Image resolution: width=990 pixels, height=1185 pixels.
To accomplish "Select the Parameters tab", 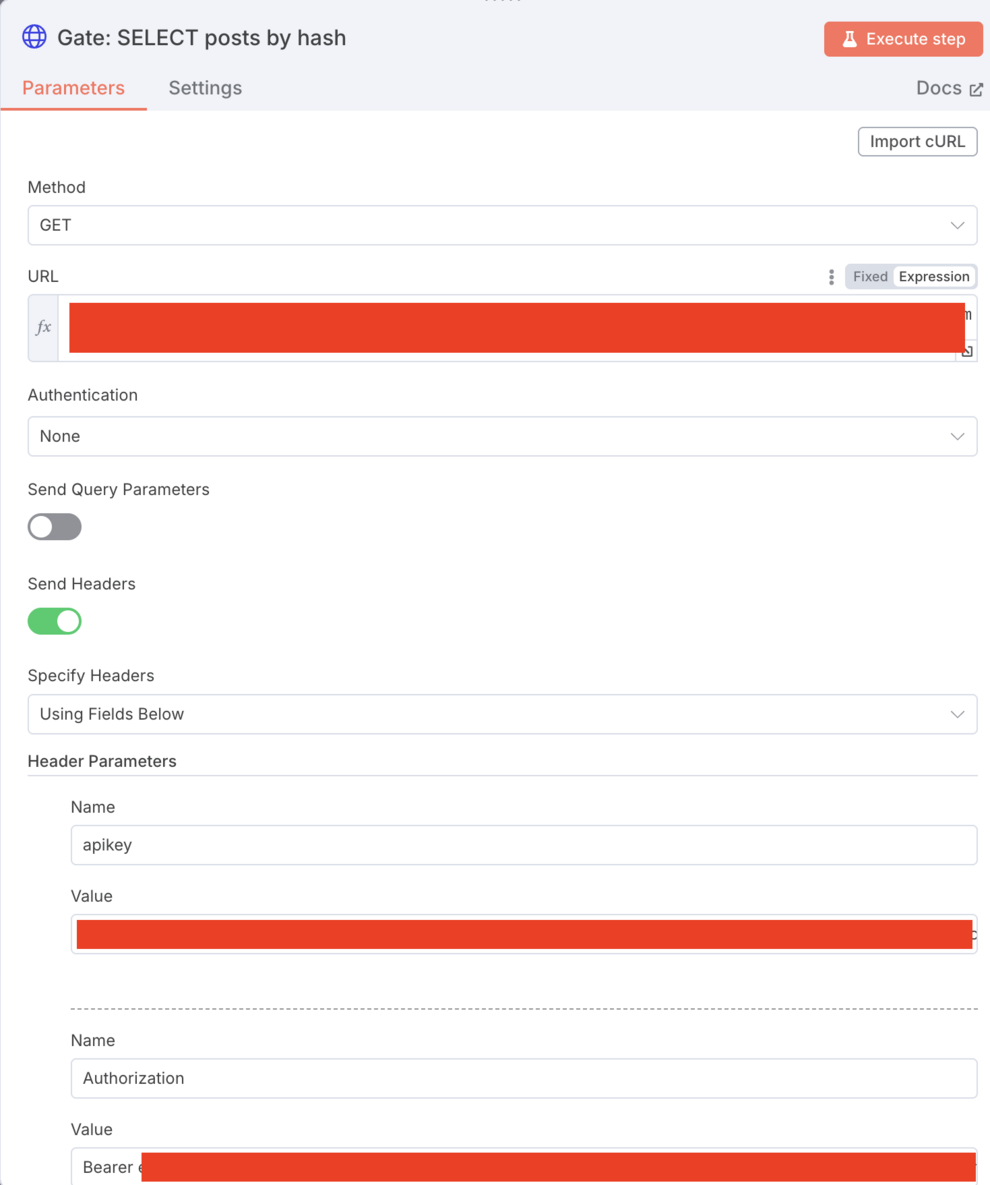I will 73,88.
